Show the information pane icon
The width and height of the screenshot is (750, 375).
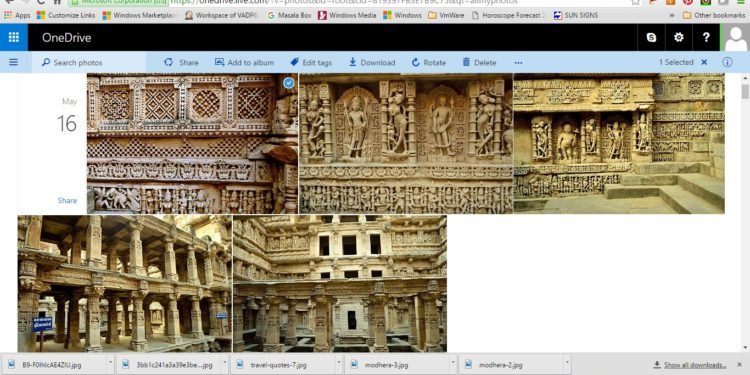point(728,62)
